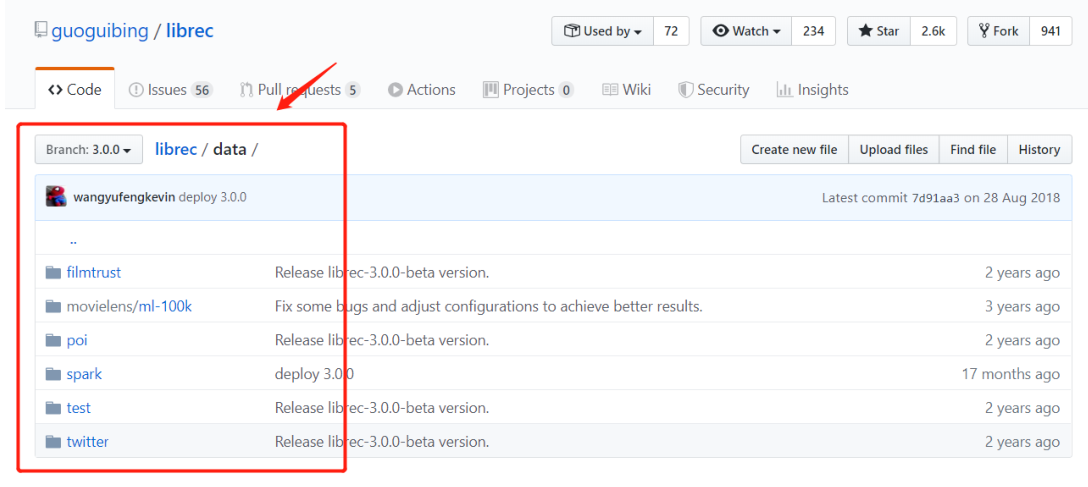Open the guoguibing owner link
The height and width of the screenshot is (487, 1088).
[x=100, y=31]
